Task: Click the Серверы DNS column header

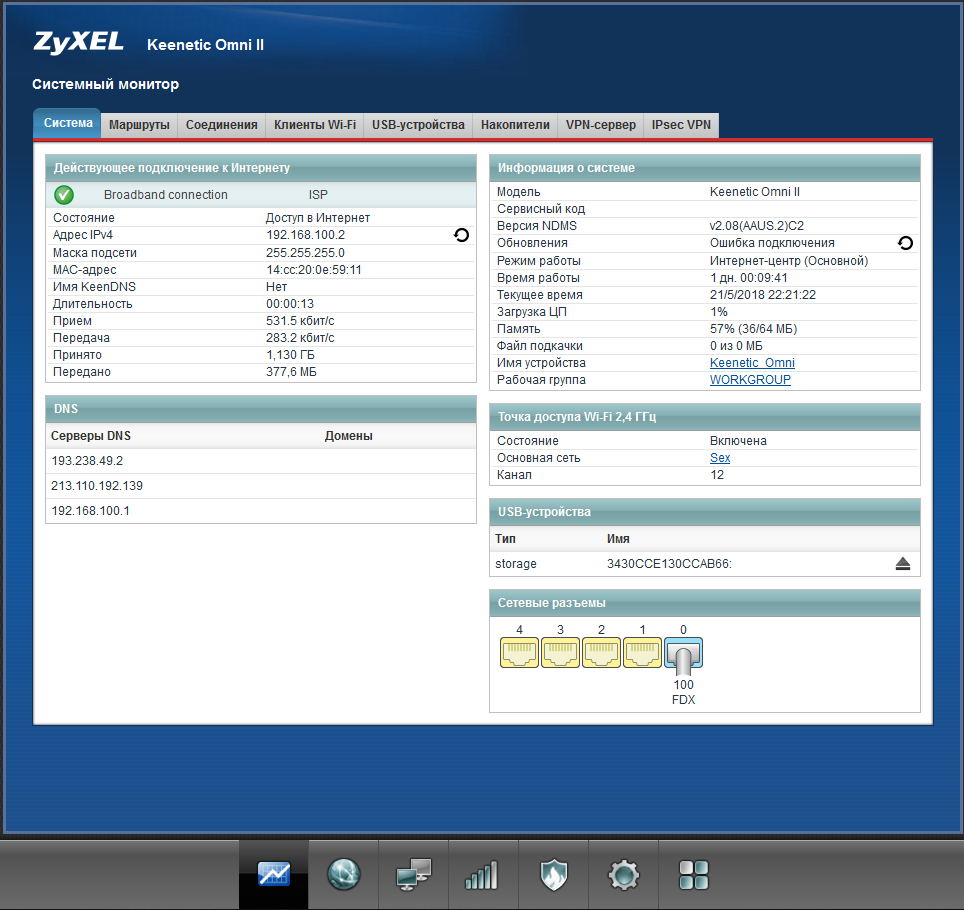Action: click(91, 436)
